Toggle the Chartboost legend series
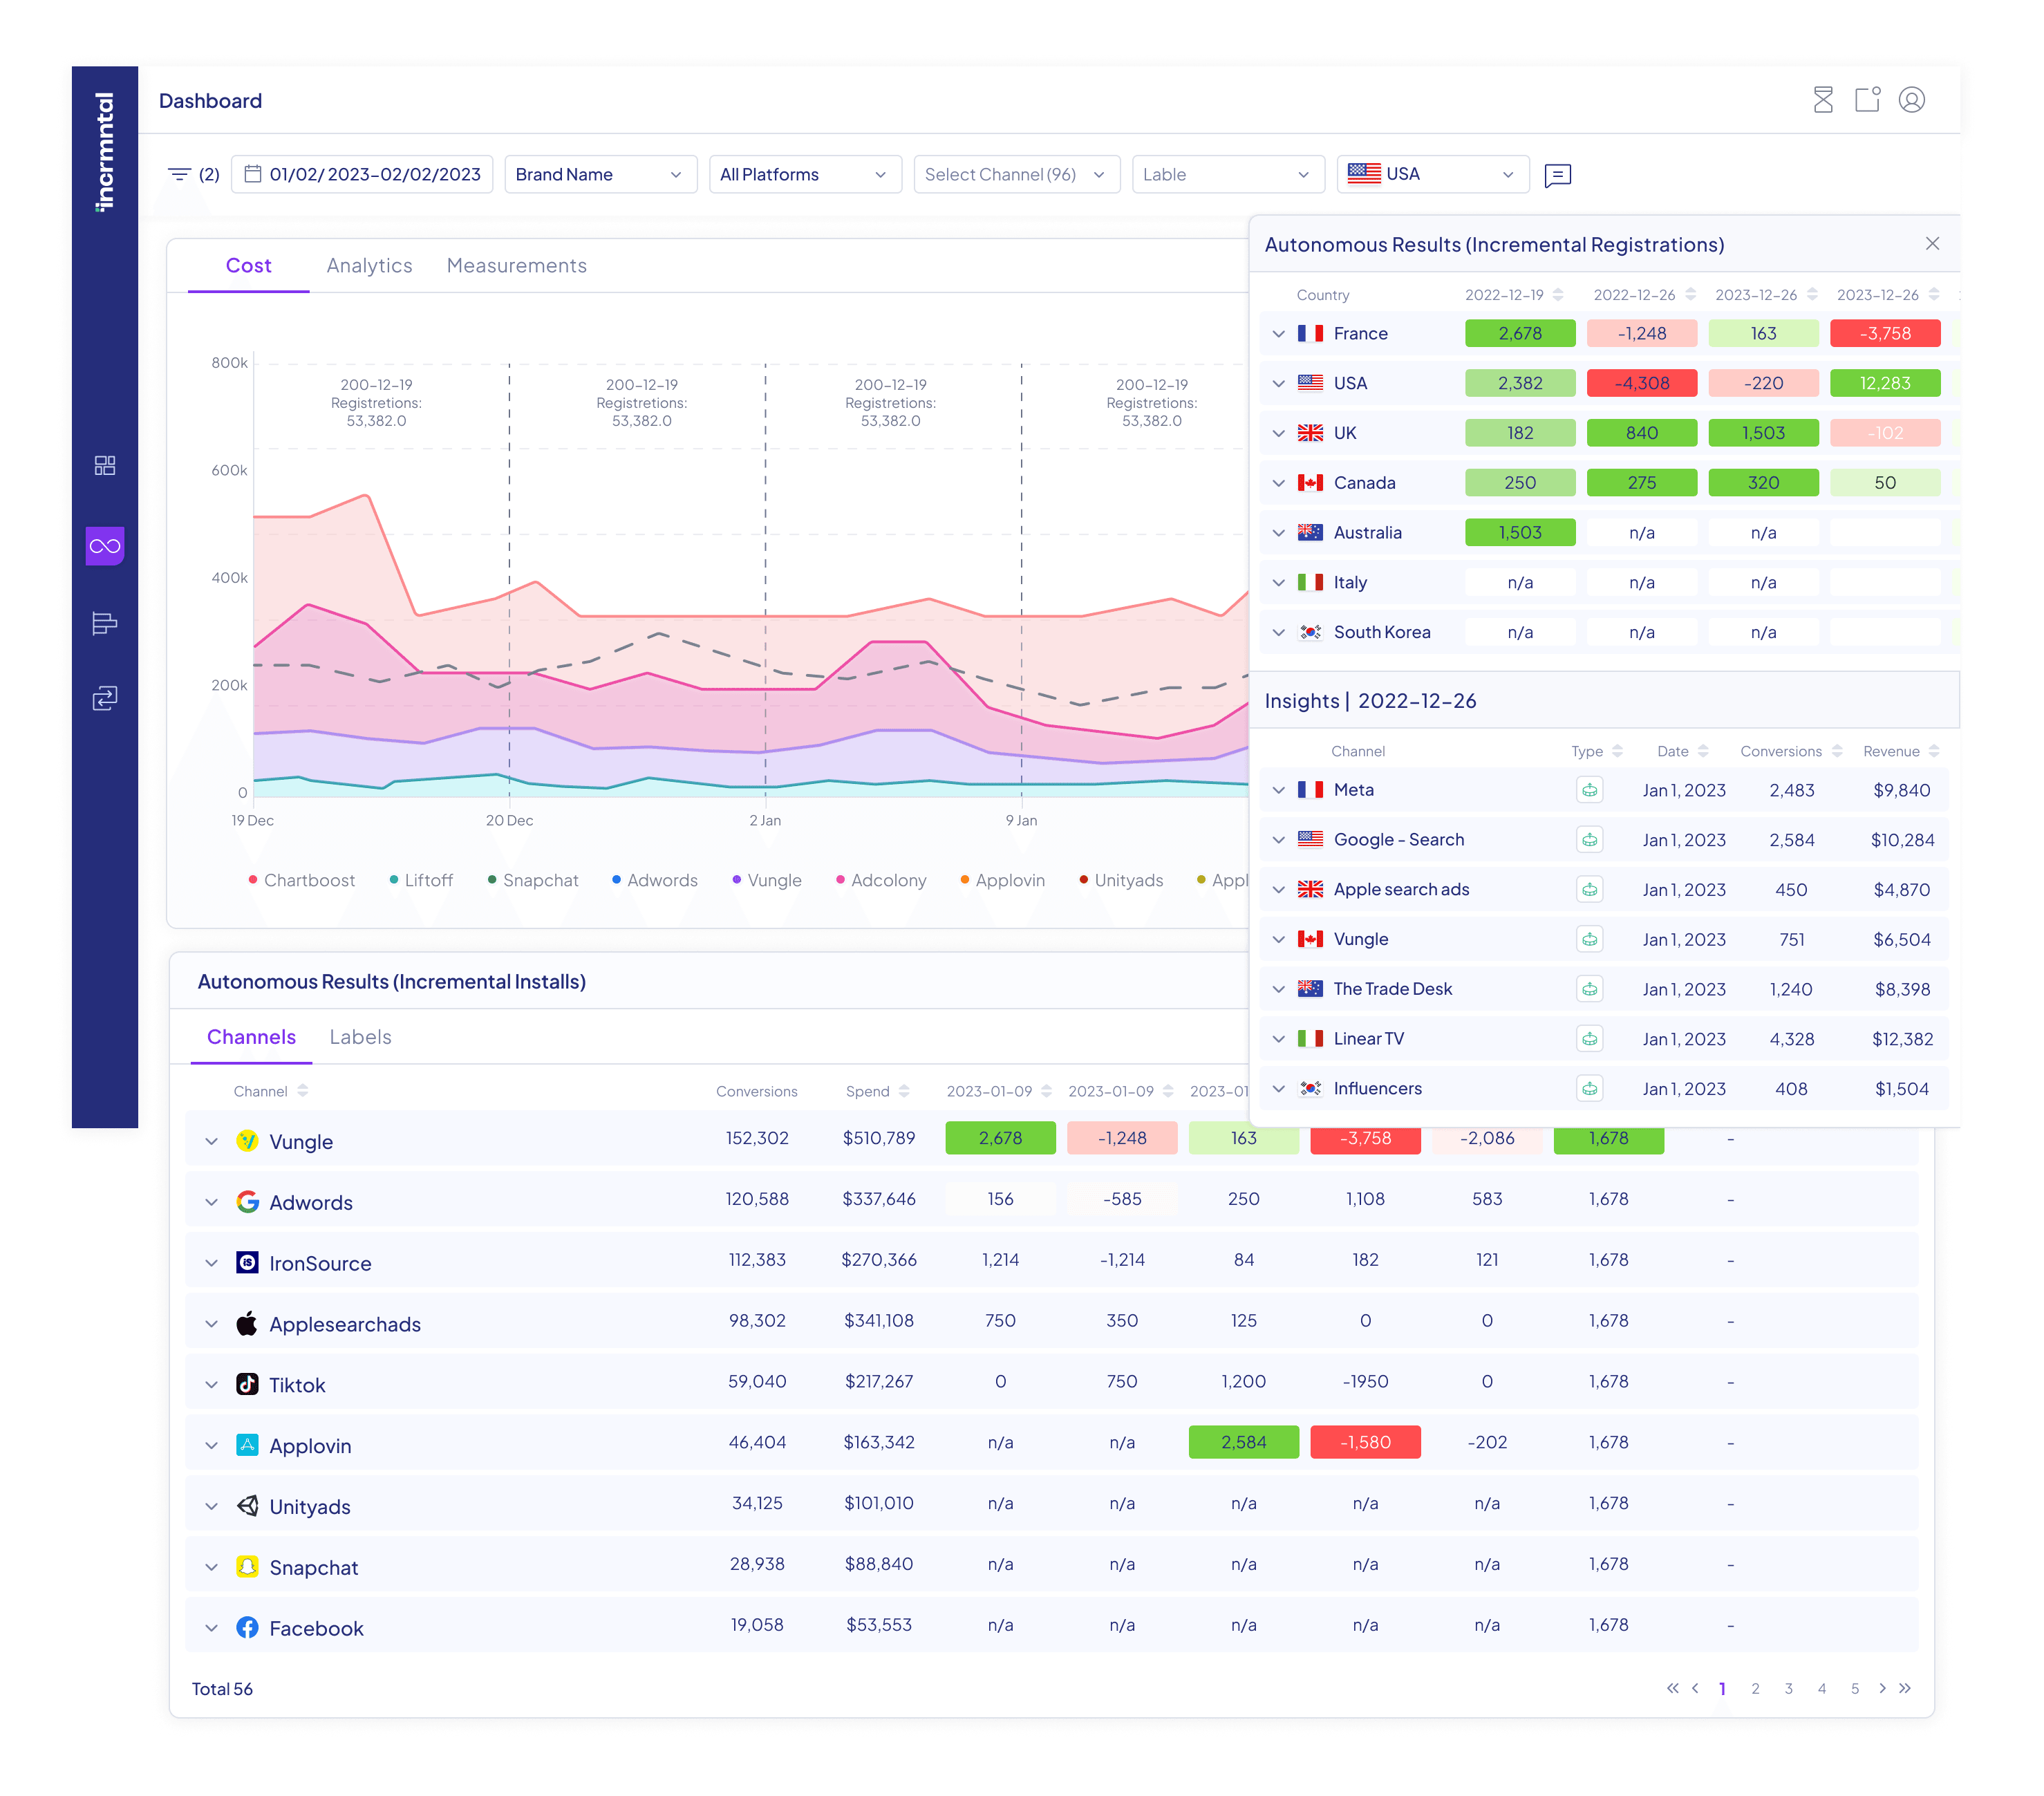The width and height of the screenshot is (2044, 1796). click(309, 880)
